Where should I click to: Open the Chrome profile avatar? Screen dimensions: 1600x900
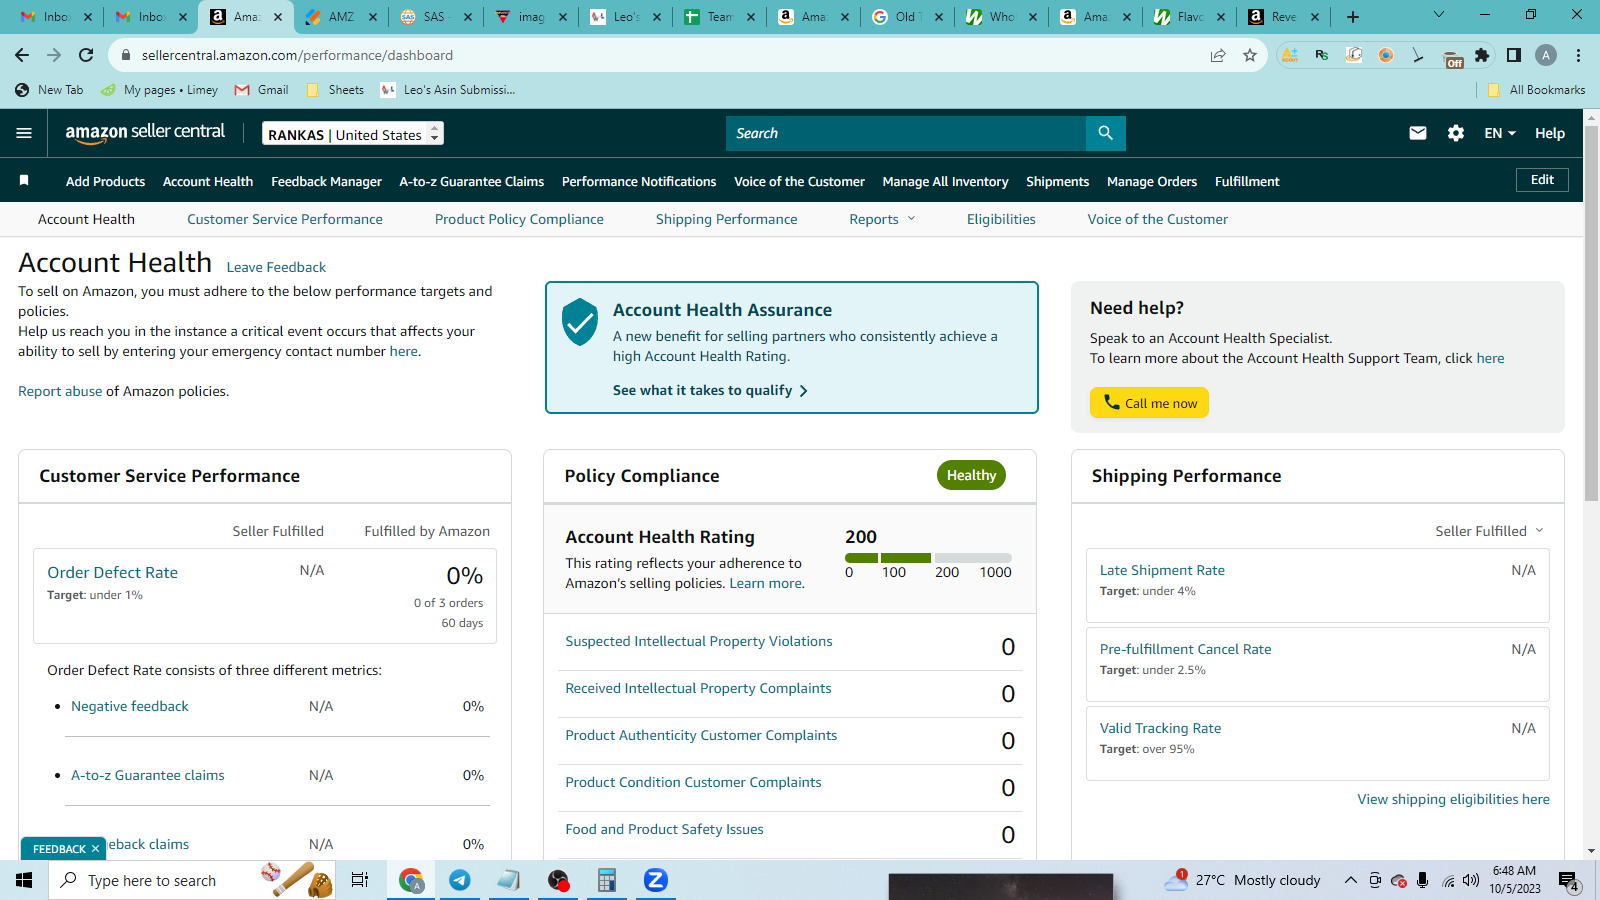pos(1546,55)
